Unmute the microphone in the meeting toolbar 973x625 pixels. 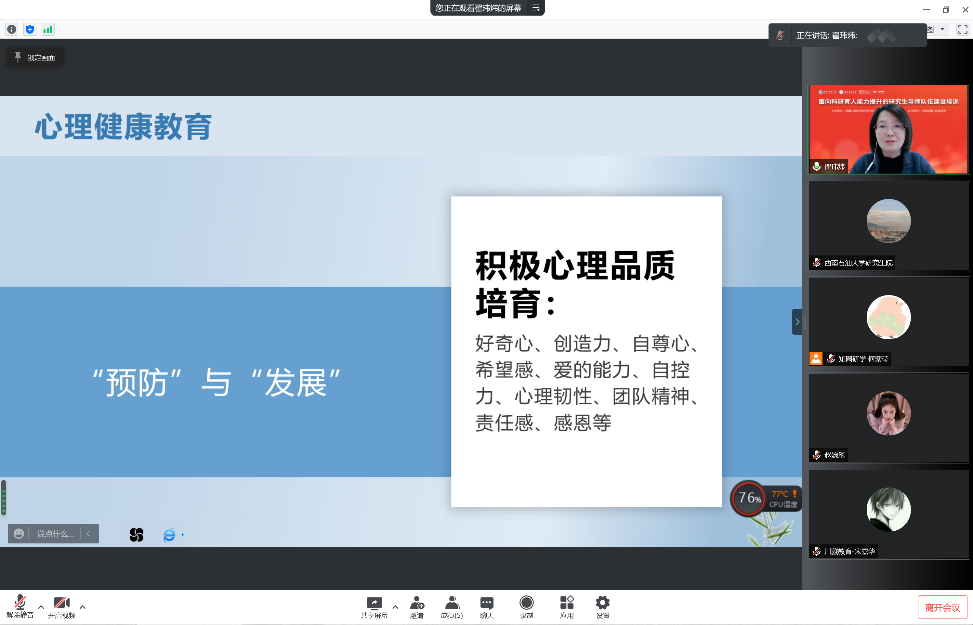(19, 602)
